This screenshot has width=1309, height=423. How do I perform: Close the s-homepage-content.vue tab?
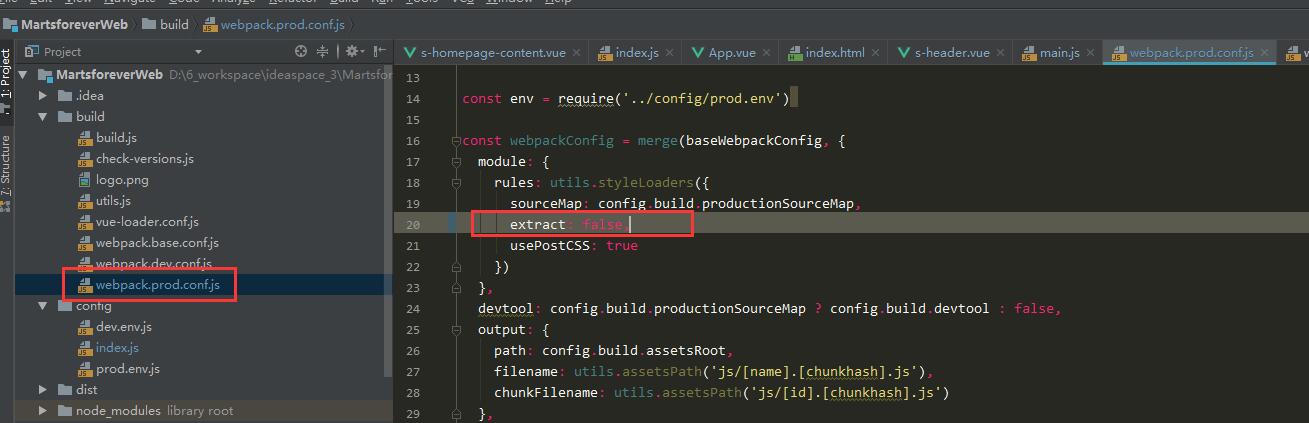coord(577,53)
